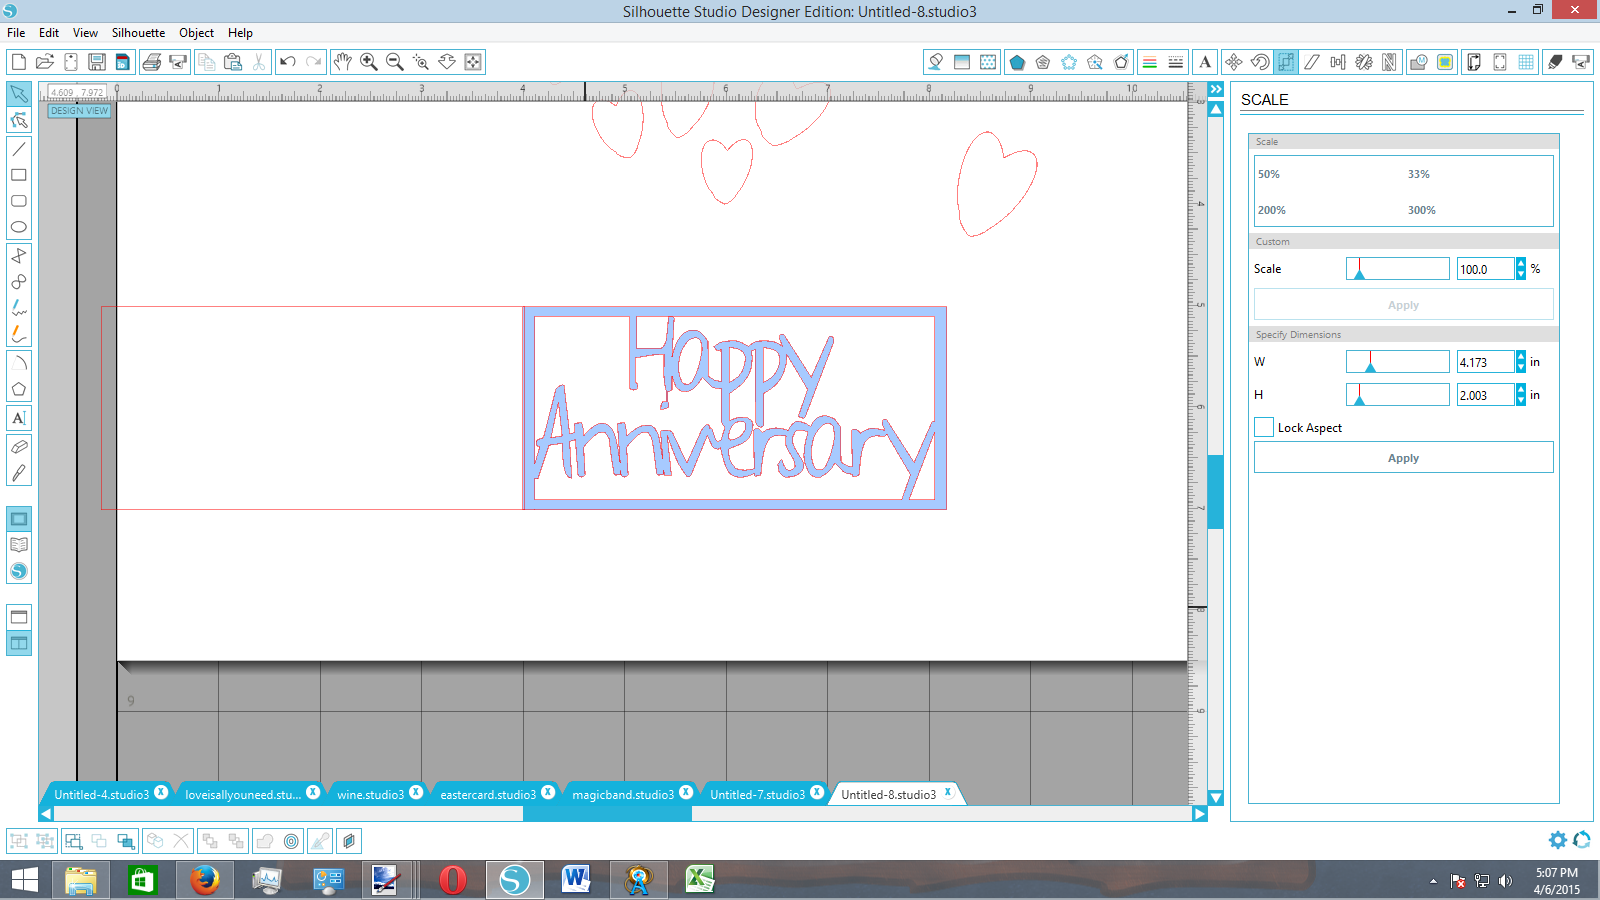Toggle the Lock Aspect checkbox
The width and height of the screenshot is (1600, 900).
click(1264, 427)
